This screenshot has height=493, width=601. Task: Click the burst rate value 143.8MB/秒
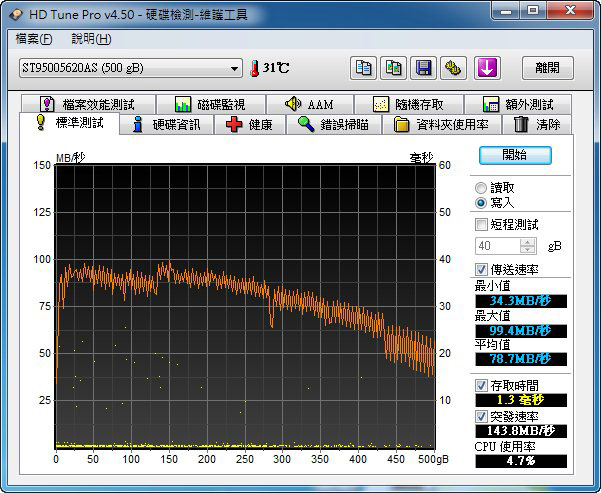521,431
